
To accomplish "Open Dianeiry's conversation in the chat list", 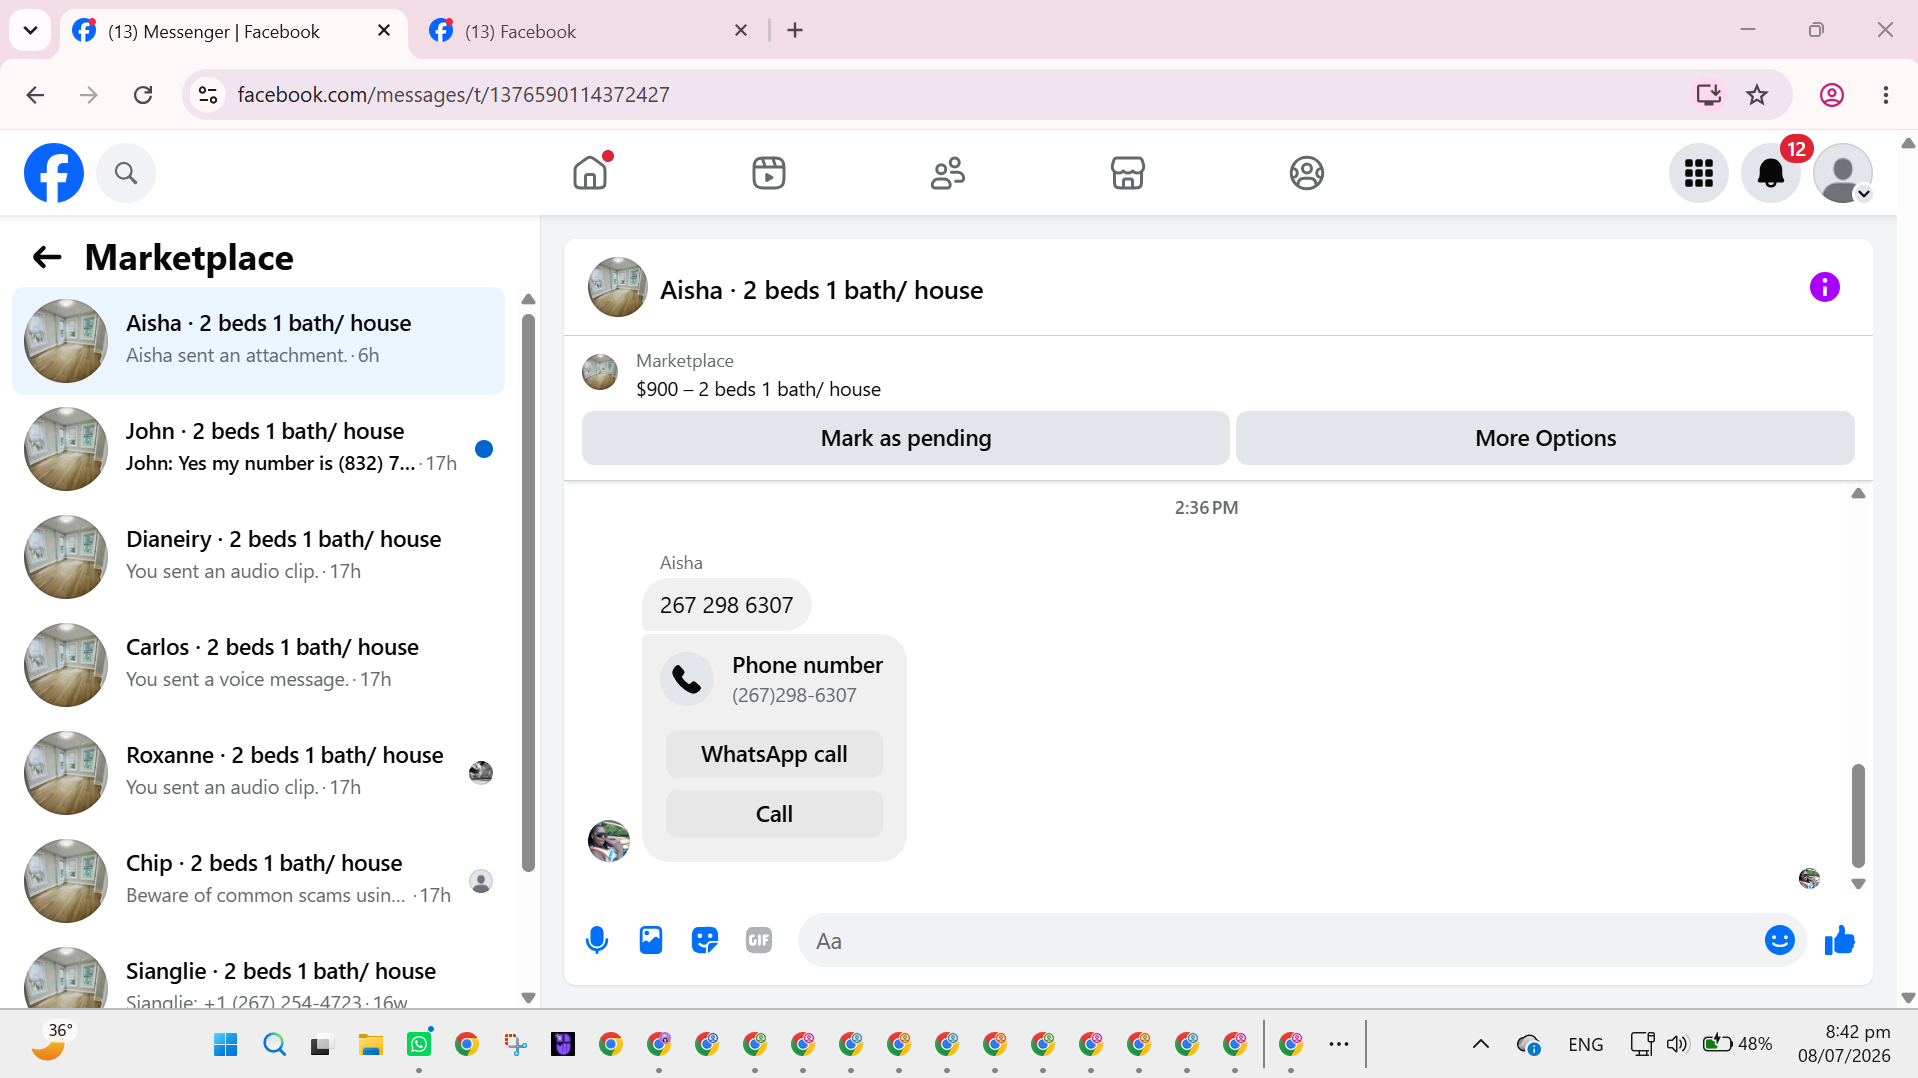I will tap(258, 557).
